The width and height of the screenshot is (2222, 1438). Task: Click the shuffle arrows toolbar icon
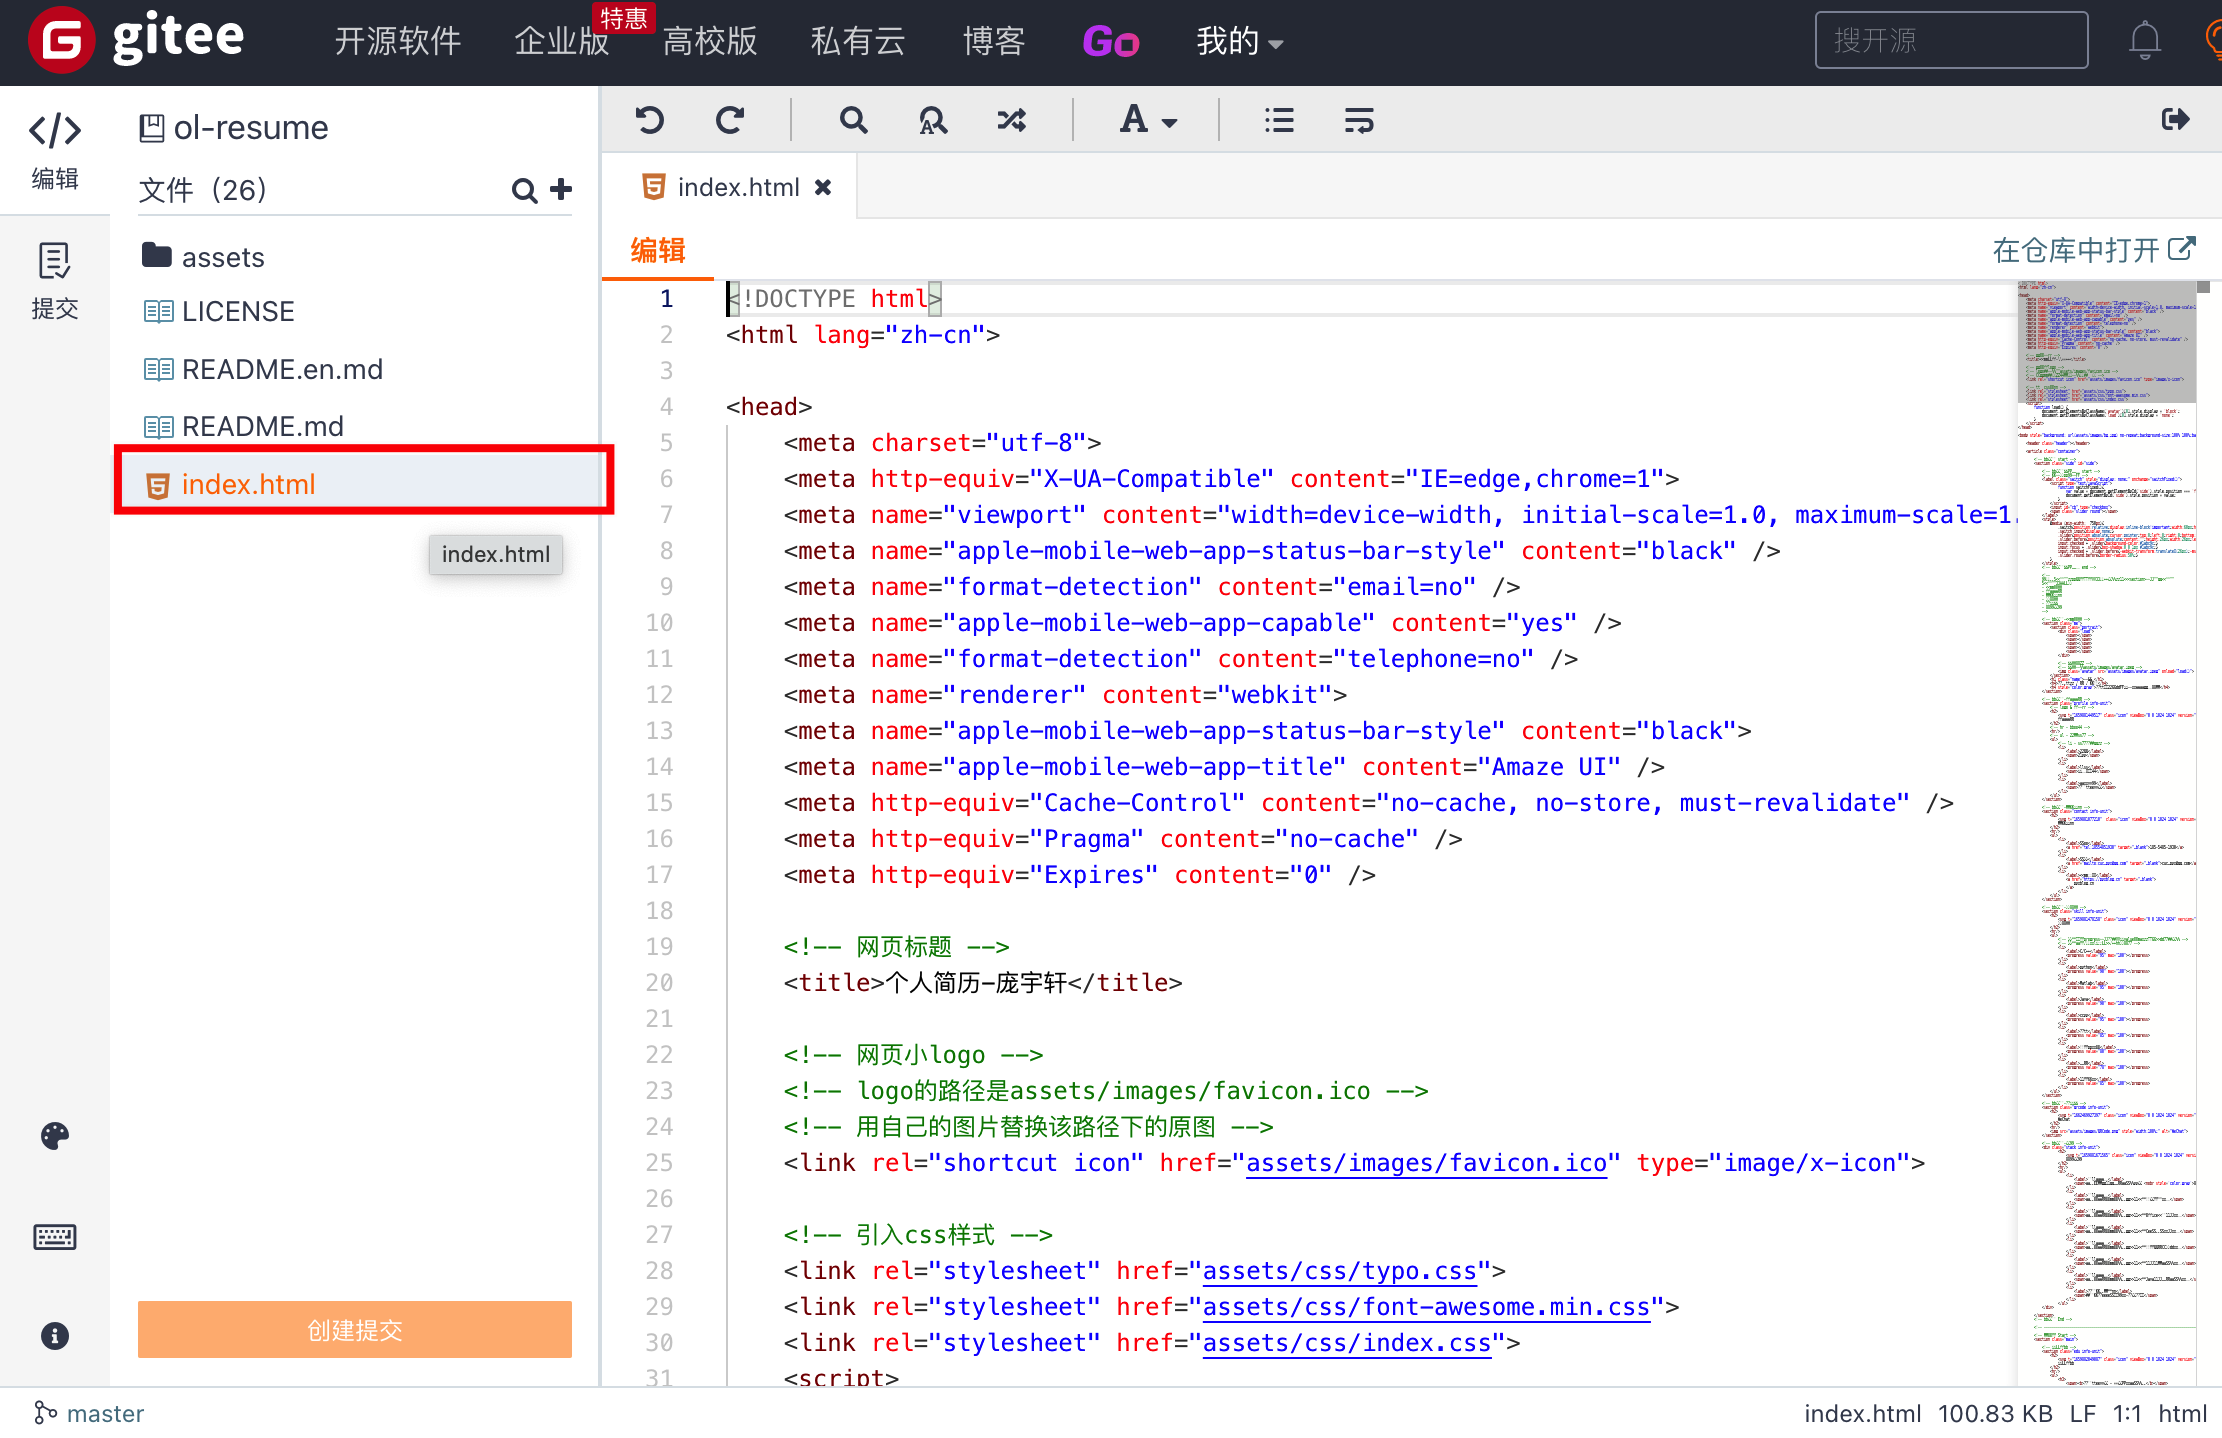(x=1012, y=121)
